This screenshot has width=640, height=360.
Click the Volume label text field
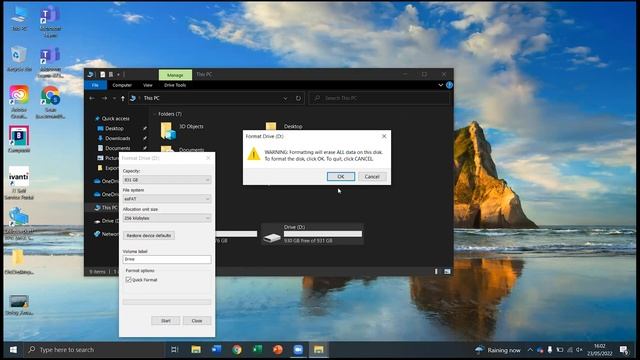(167, 259)
